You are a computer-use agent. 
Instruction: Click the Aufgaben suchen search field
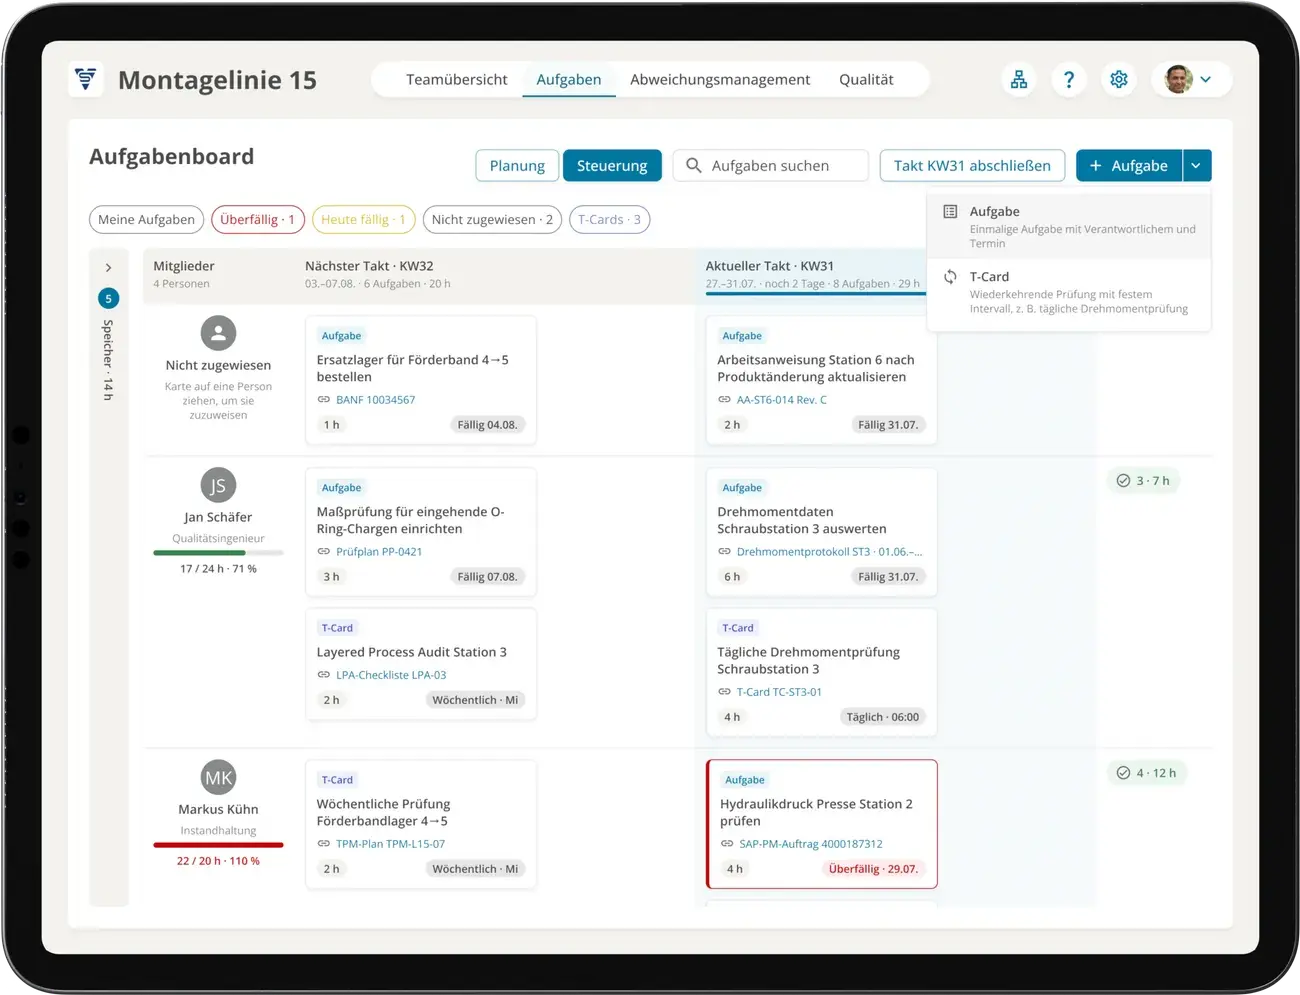[x=770, y=165]
